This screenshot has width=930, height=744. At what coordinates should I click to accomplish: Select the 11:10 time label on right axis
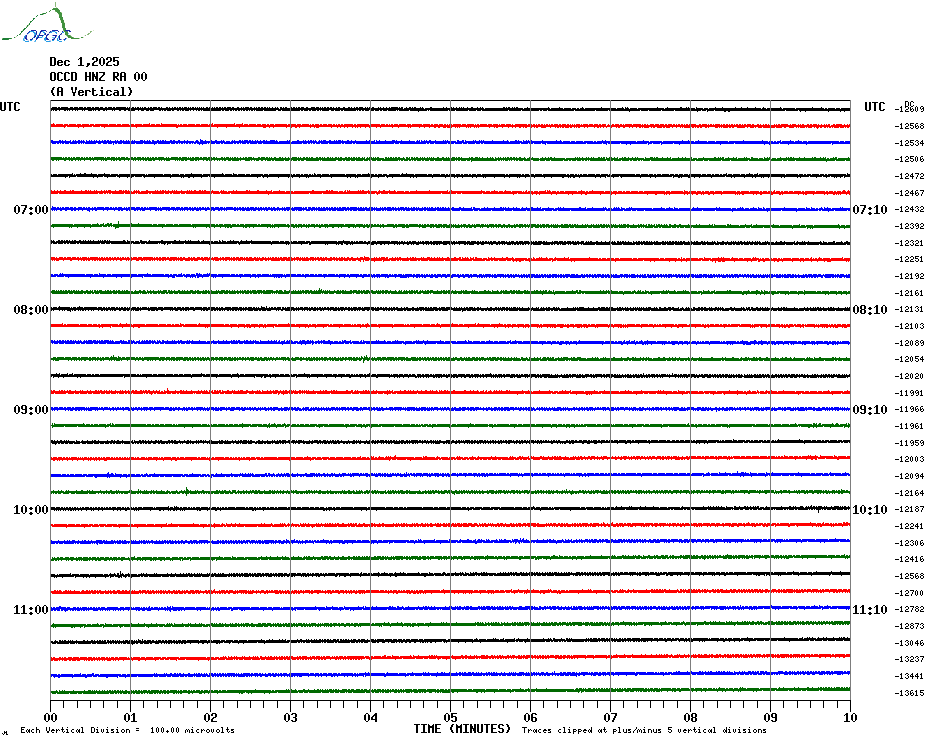click(x=869, y=610)
